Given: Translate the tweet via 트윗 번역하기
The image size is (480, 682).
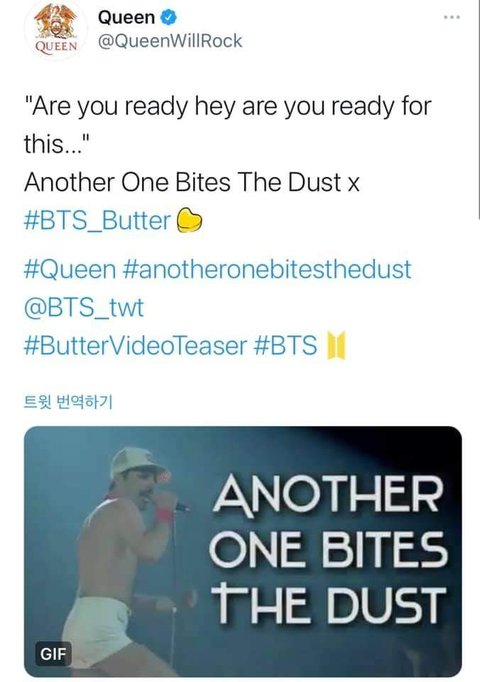Looking at the screenshot, I should click(68, 401).
